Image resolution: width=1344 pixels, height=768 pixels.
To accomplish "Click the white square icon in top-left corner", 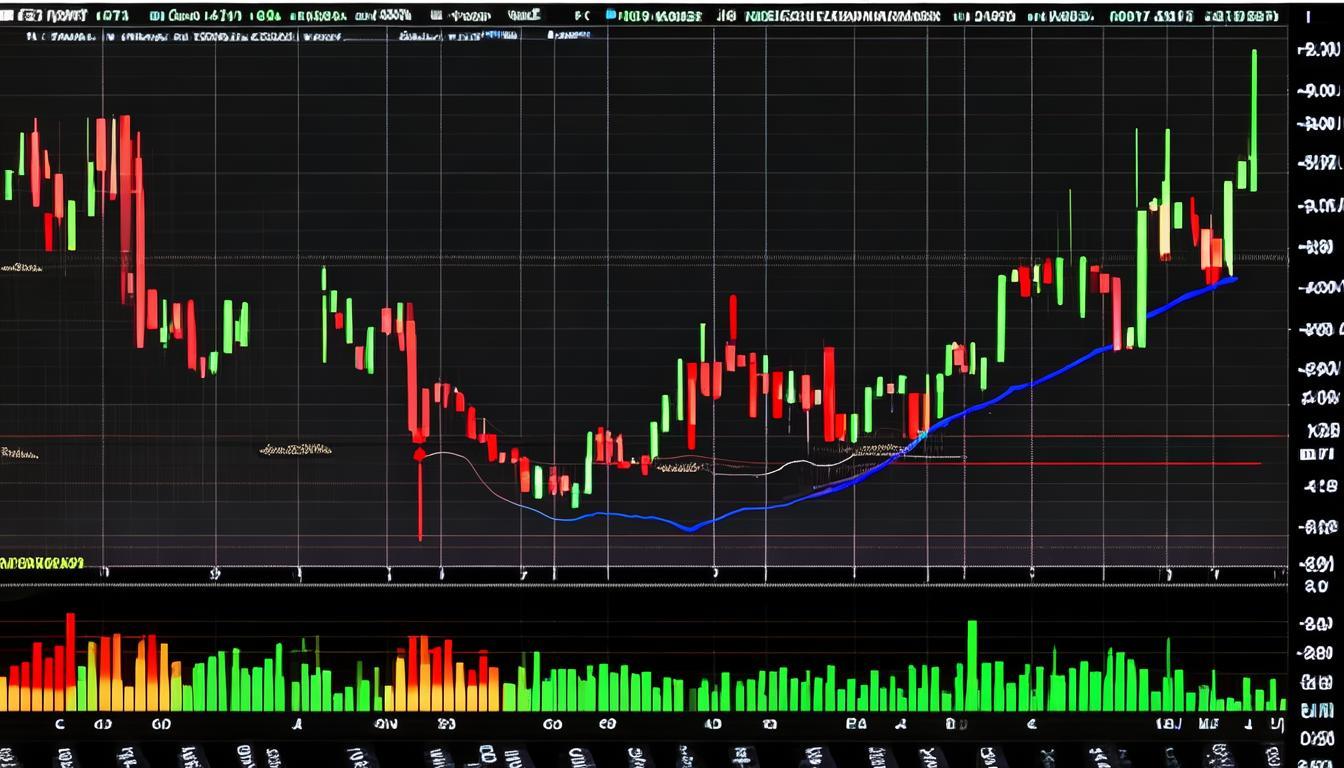I will coord(7,16).
